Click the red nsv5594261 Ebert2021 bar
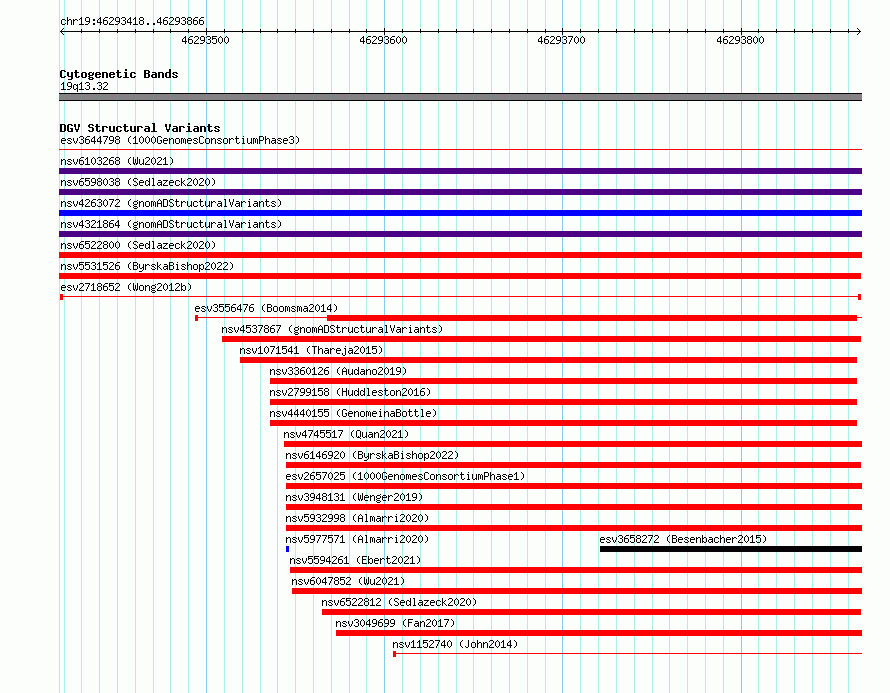 point(576,570)
